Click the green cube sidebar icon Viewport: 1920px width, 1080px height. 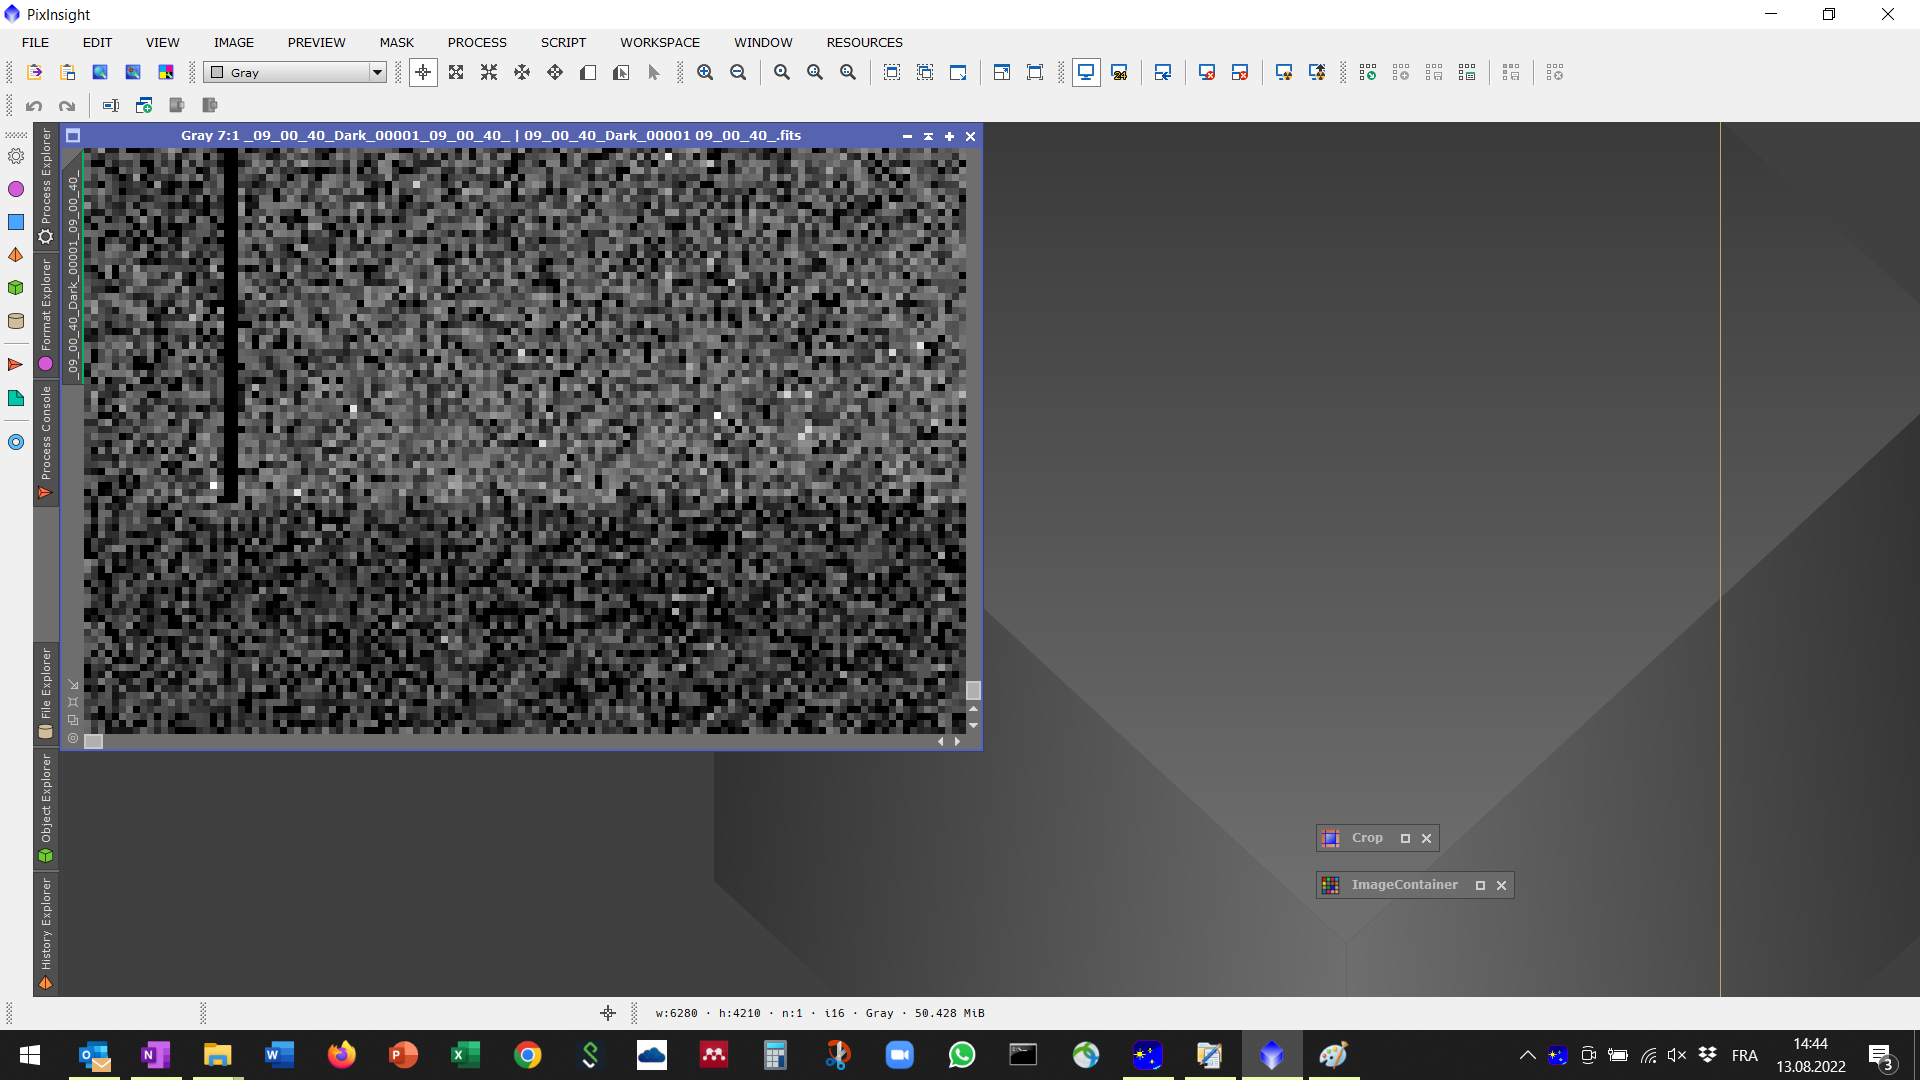16,288
